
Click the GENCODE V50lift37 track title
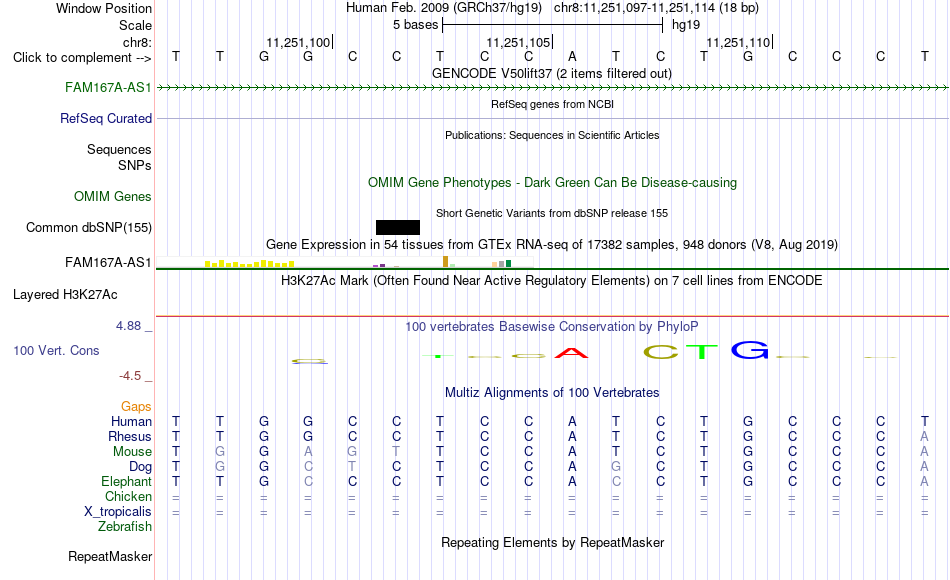click(x=552, y=73)
